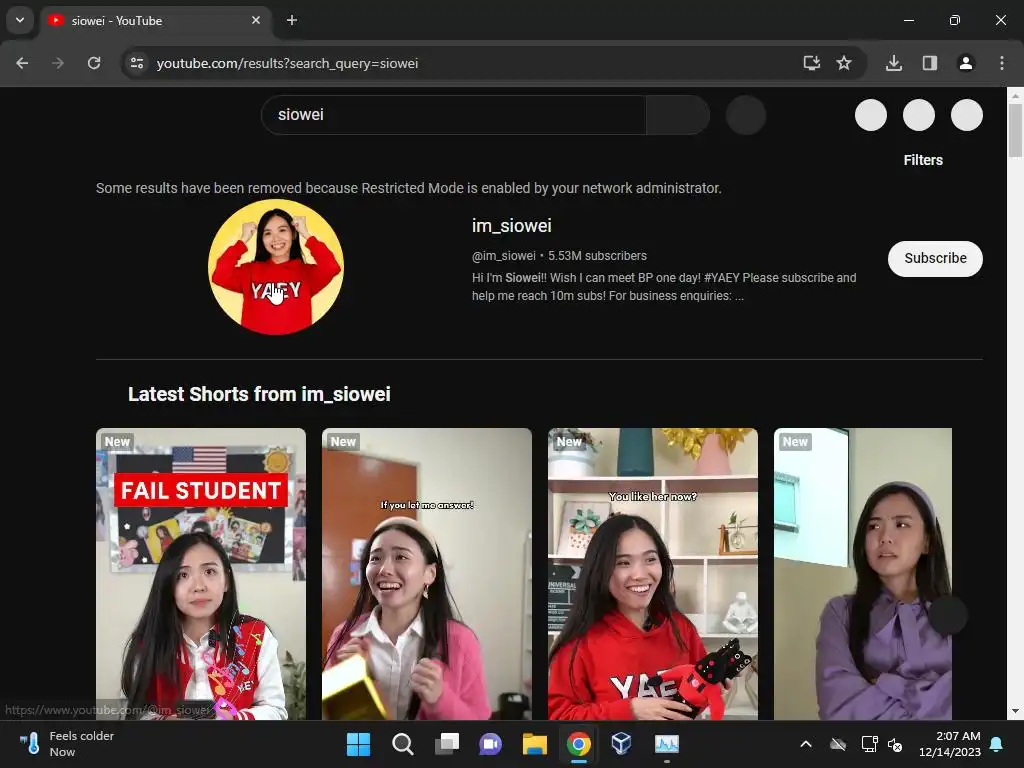Image resolution: width=1024 pixels, height=768 pixels.
Task: Click the YouTube search box containing siowei
Action: tap(454, 115)
